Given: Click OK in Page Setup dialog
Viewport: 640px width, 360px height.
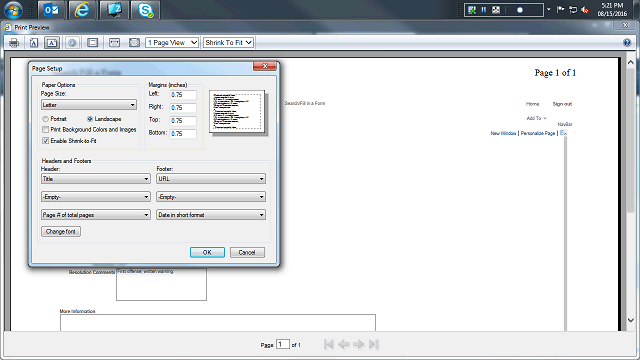Looking at the screenshot, I should pyautogui.click(x=207, y=252).
